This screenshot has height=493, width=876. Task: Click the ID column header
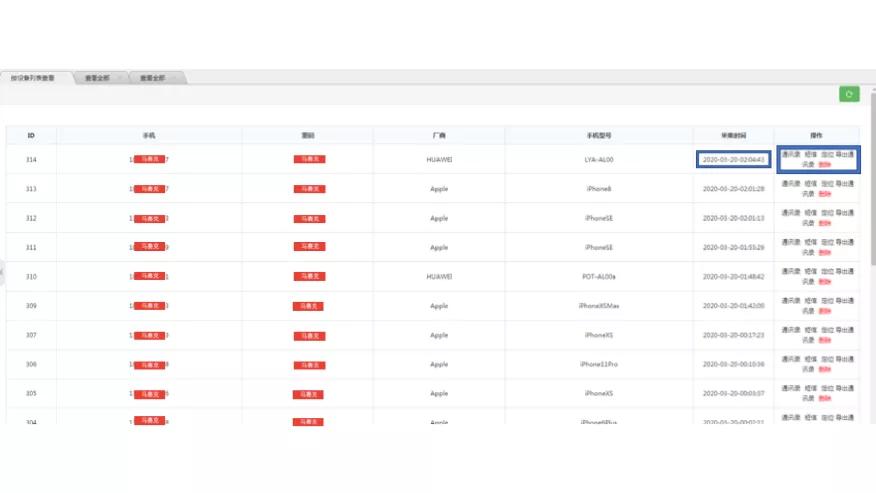[x=31, y=135]
